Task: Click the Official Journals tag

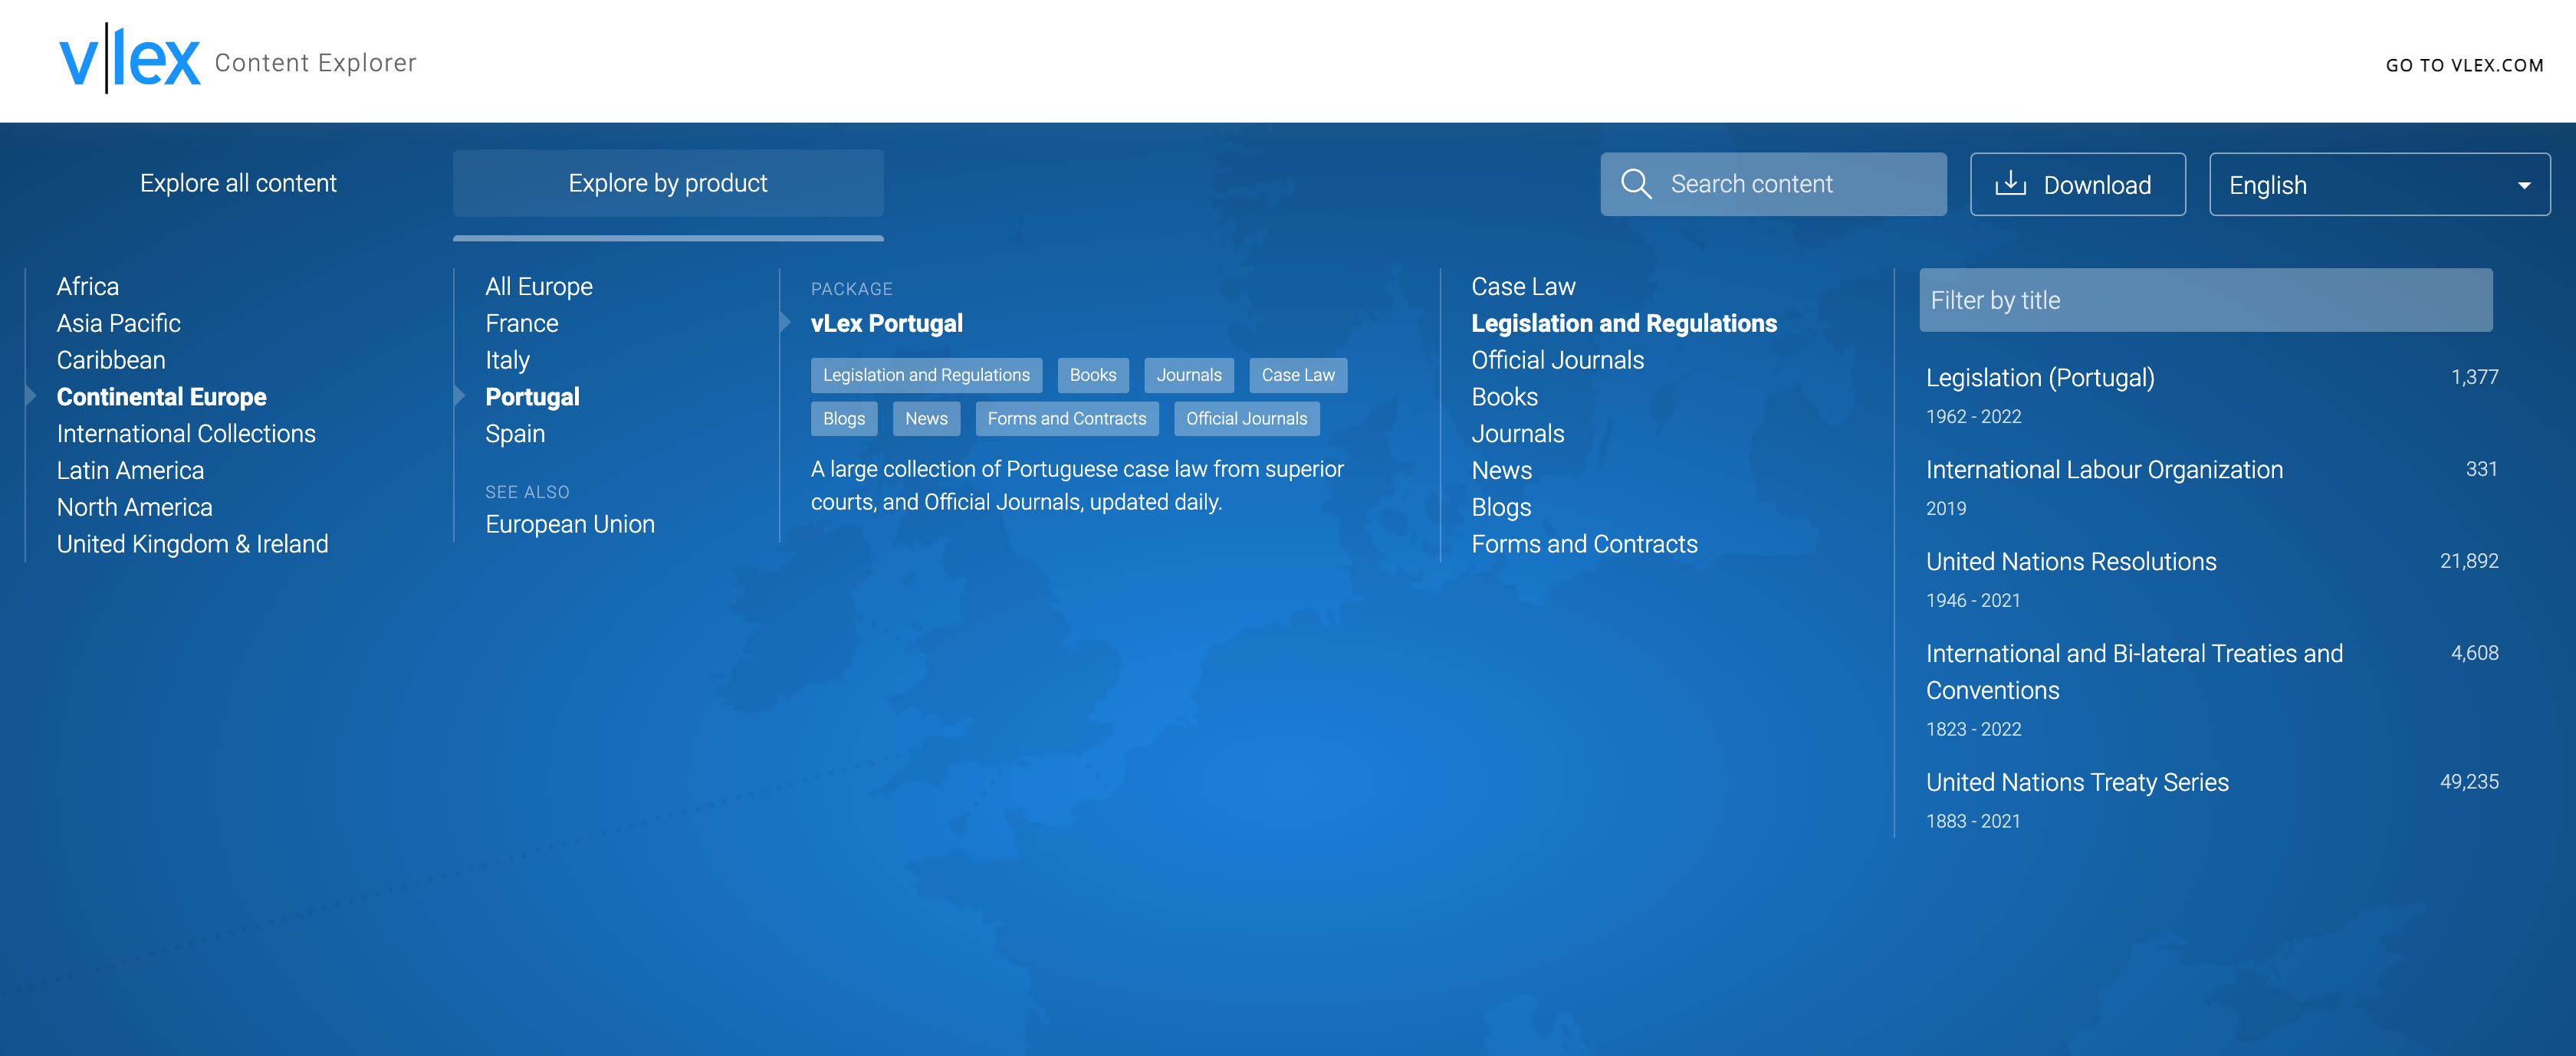Action: pyautogui.click(x=1246, y=419)
